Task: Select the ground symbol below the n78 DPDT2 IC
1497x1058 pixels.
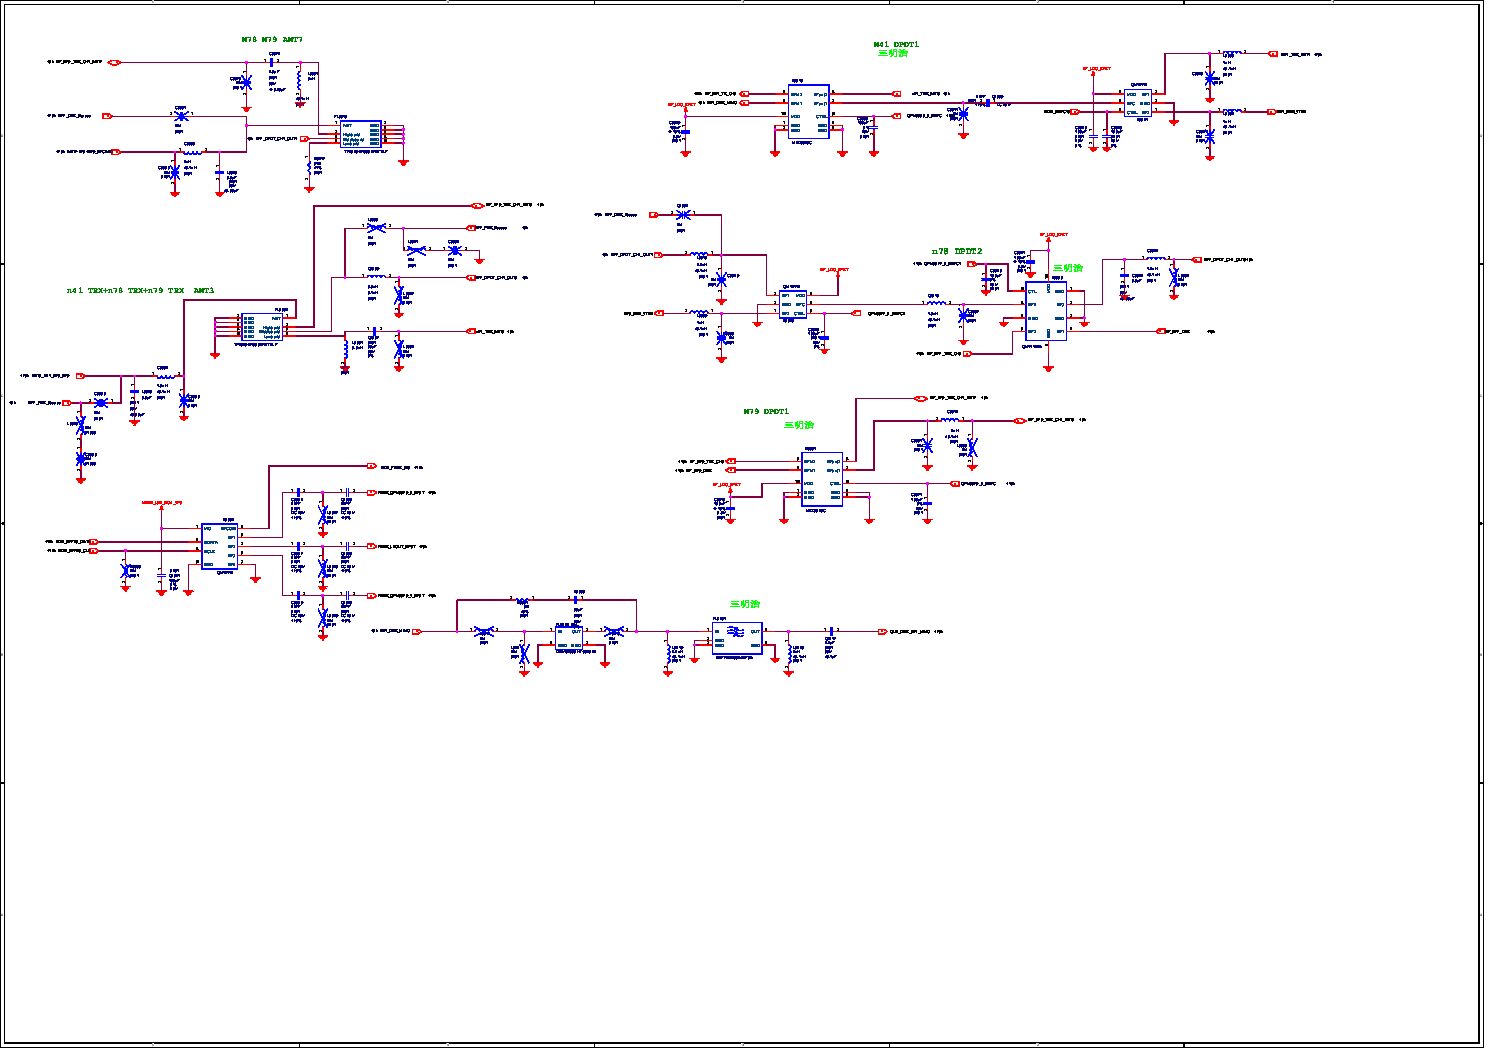Action: click(x=1048, y=368)
